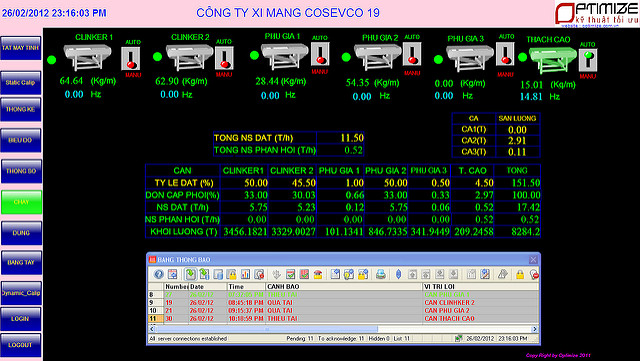
Task: Toggle PHU GIA 2 AUTO/MANU switch
Action: coord(412,54)
